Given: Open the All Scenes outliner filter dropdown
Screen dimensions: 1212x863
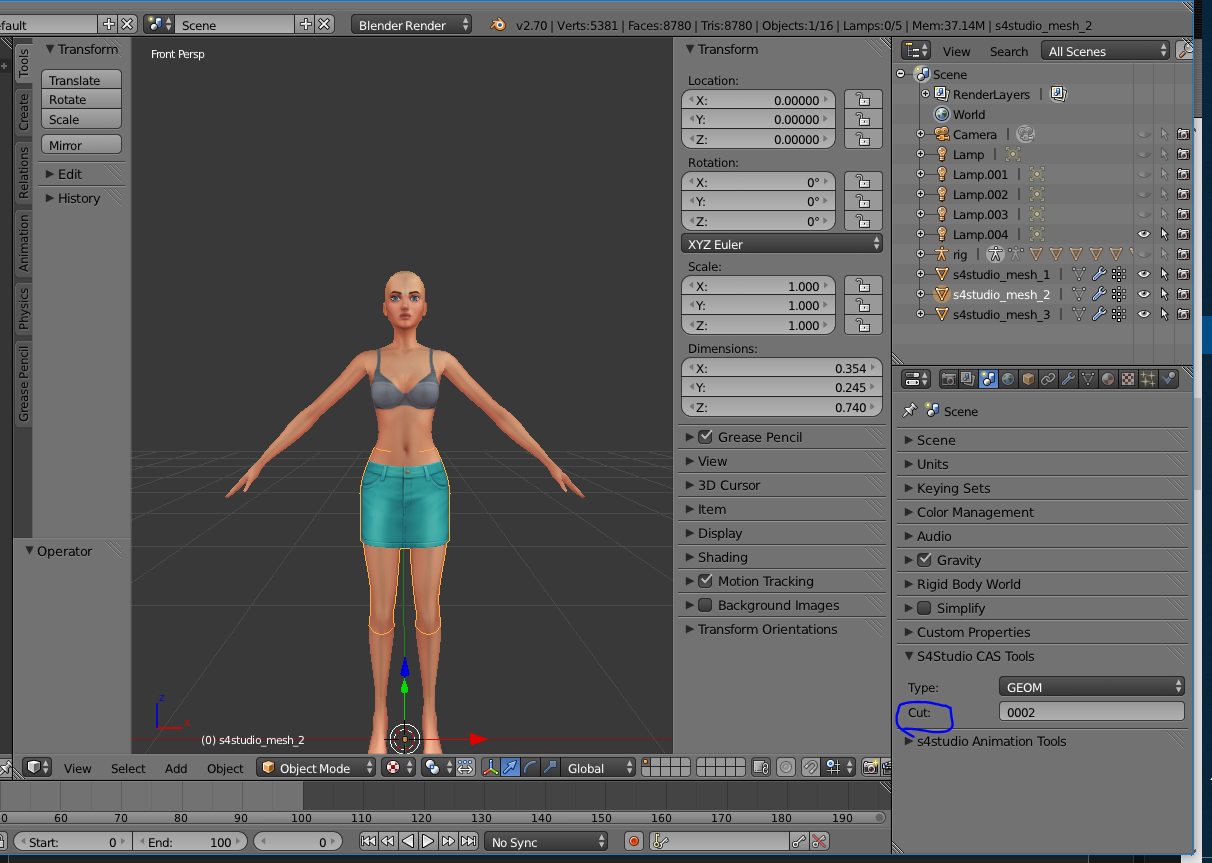Looking at the screenshot, I should coord(1105,51).
